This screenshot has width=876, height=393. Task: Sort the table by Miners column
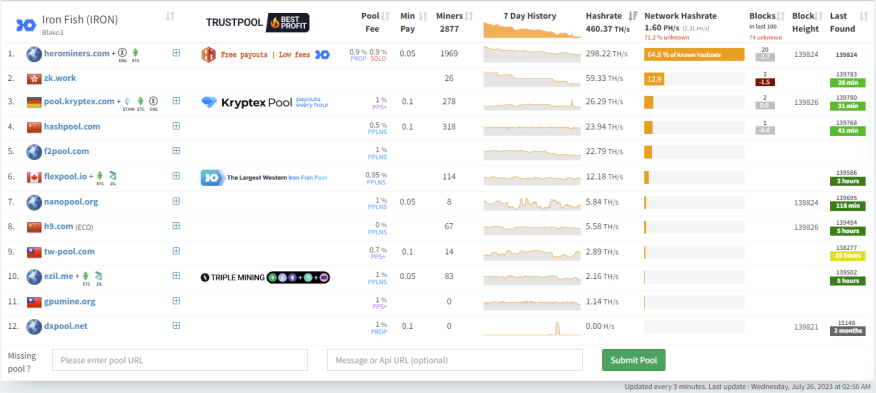tap(469, 16)
